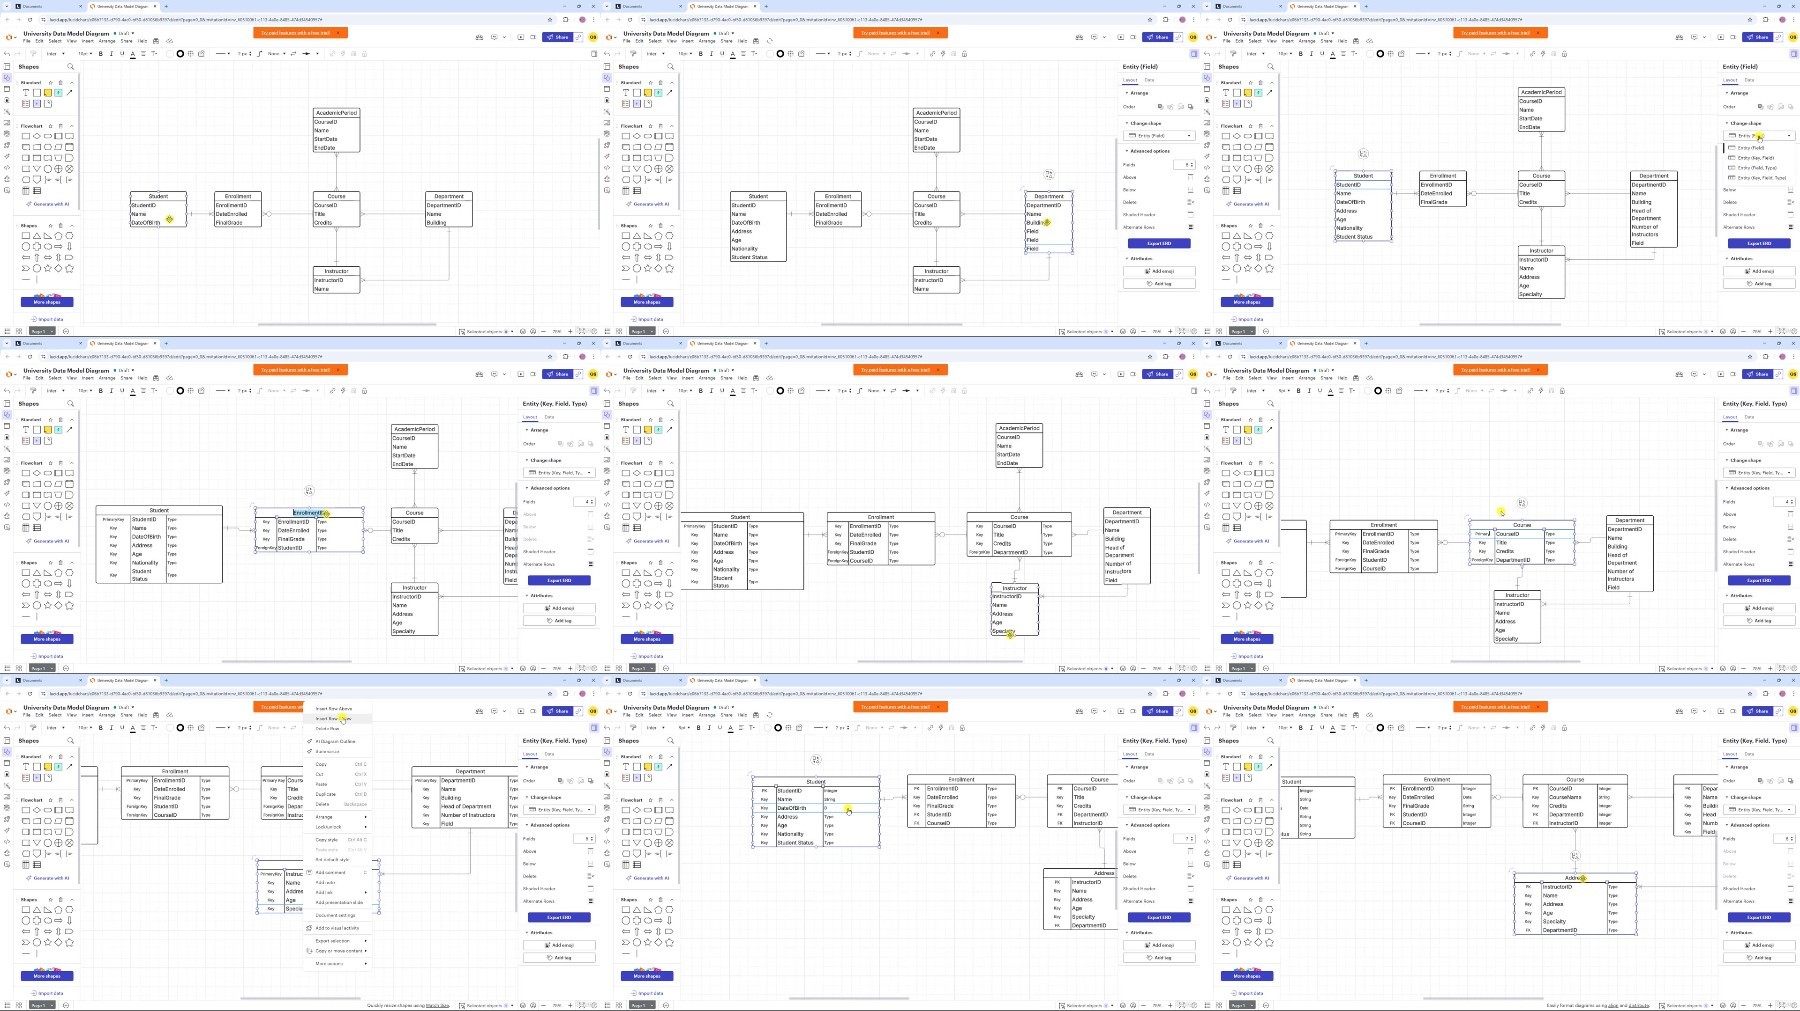Image resolution: width=1800 pixels, height=1011 pixels.
Task: Start presentation mode icon in top-left frame
Action: click(x=520, y=37)
